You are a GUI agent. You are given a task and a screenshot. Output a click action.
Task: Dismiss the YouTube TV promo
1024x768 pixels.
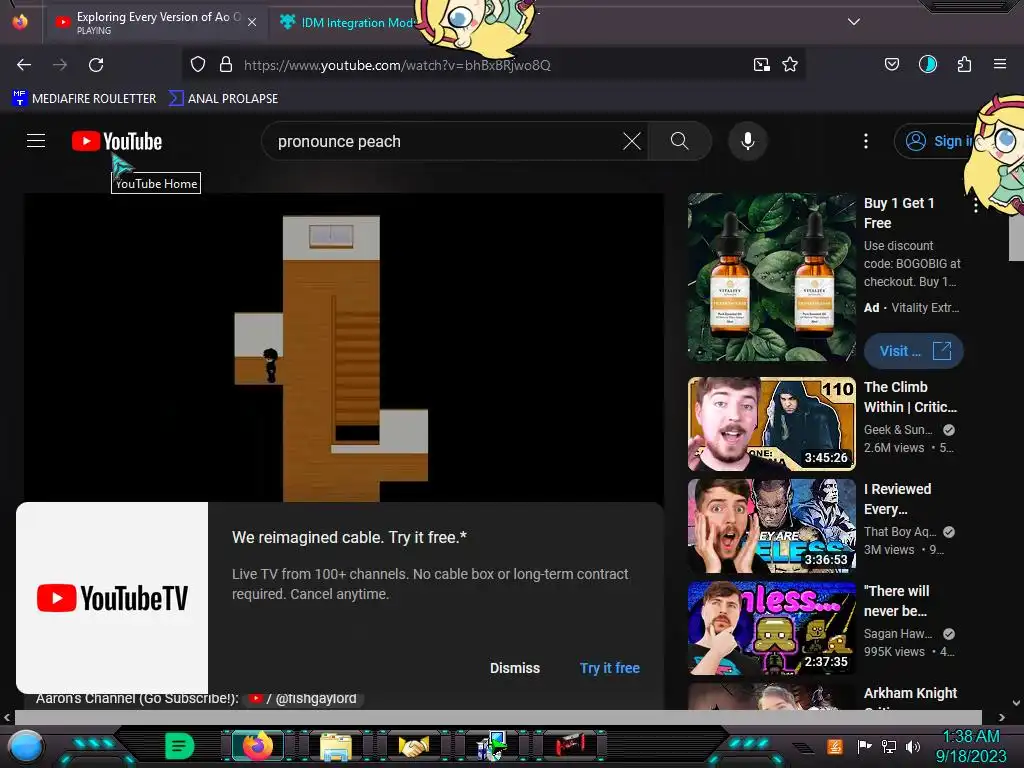[515, 668]
